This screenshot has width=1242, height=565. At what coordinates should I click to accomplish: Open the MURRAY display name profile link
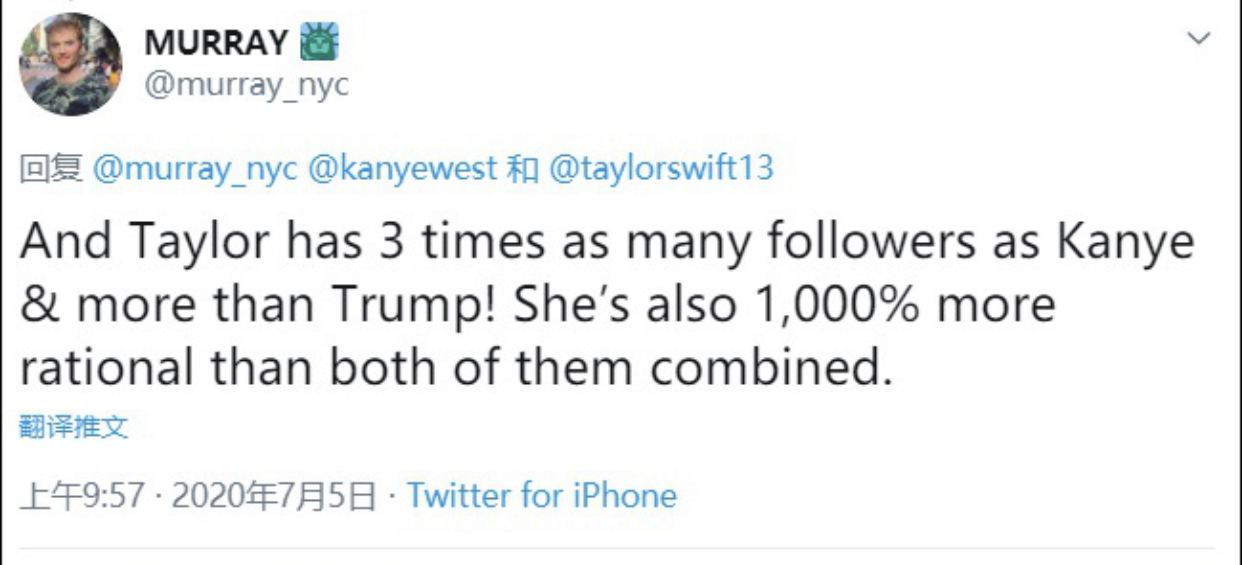click(x=216, y=42)
